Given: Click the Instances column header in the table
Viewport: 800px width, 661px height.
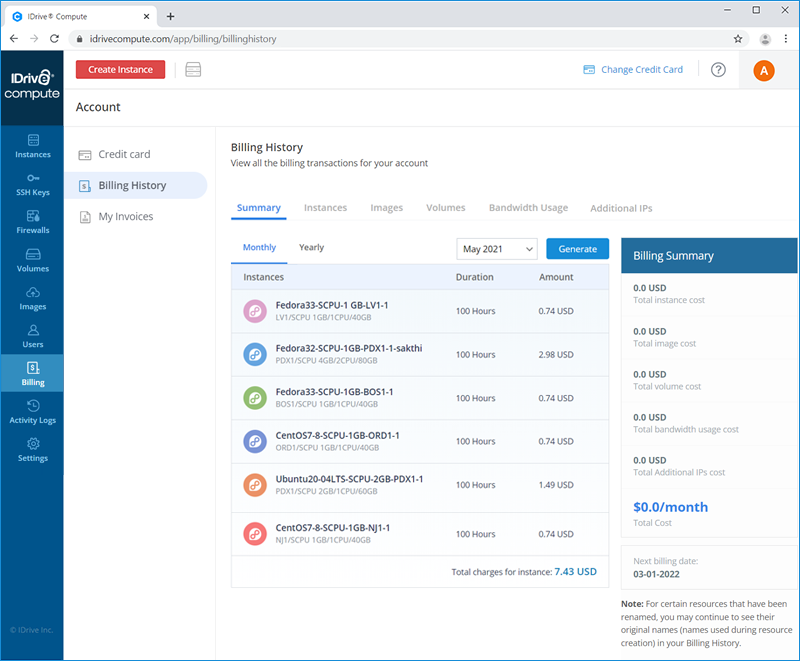Looking at the screenshot, I should [x=263, y=277].
